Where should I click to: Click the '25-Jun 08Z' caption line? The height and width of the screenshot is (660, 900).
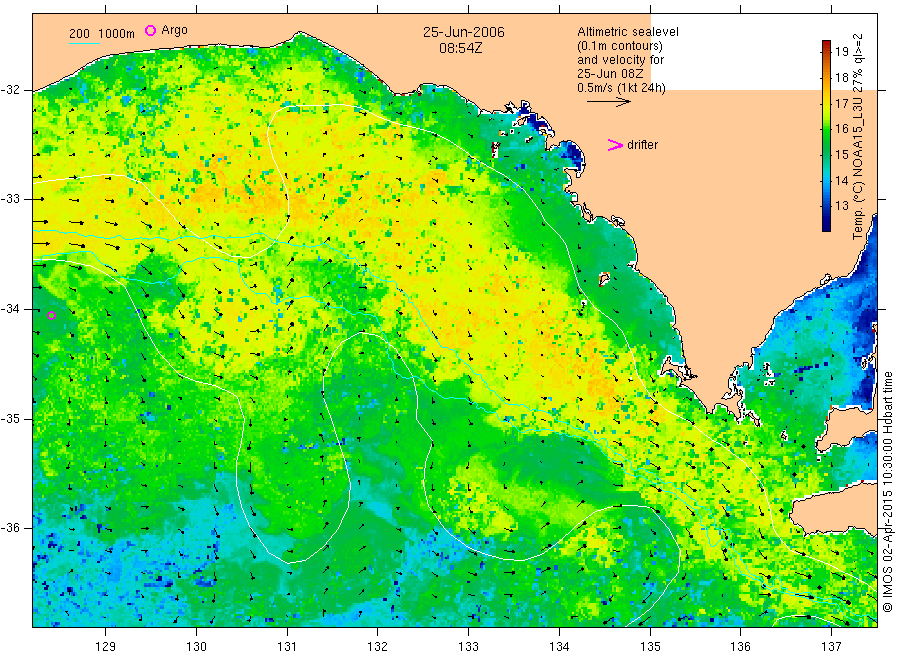pos(610,74)
